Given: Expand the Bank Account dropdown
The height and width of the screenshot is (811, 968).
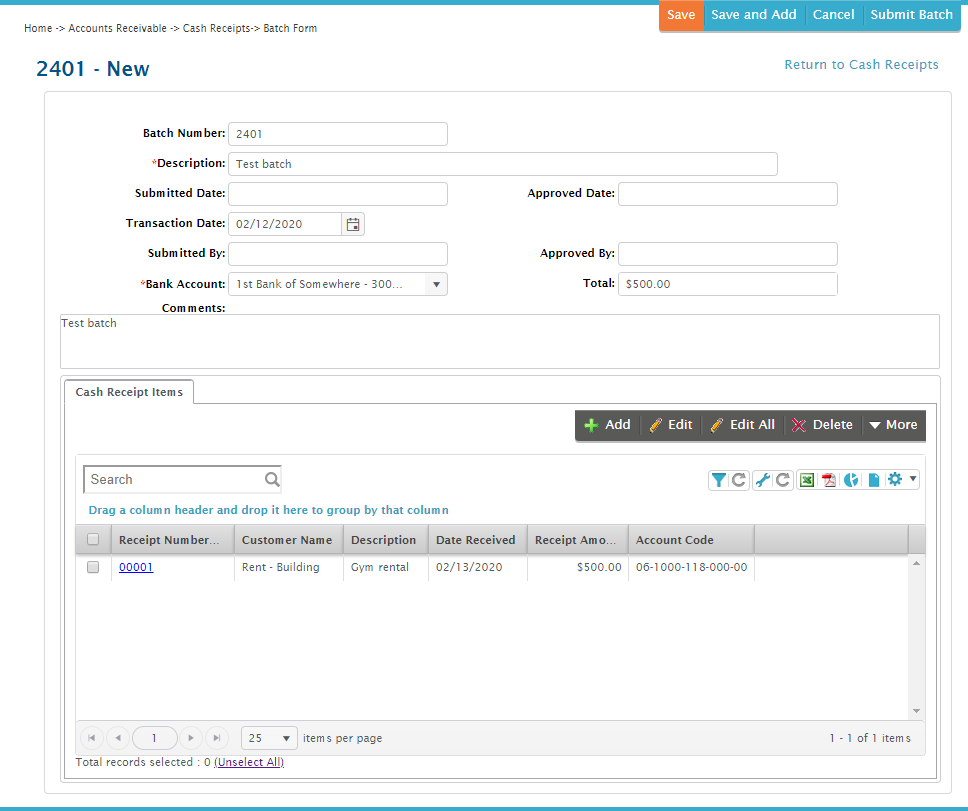Looking at the screenshot, I should click(436, 284).
